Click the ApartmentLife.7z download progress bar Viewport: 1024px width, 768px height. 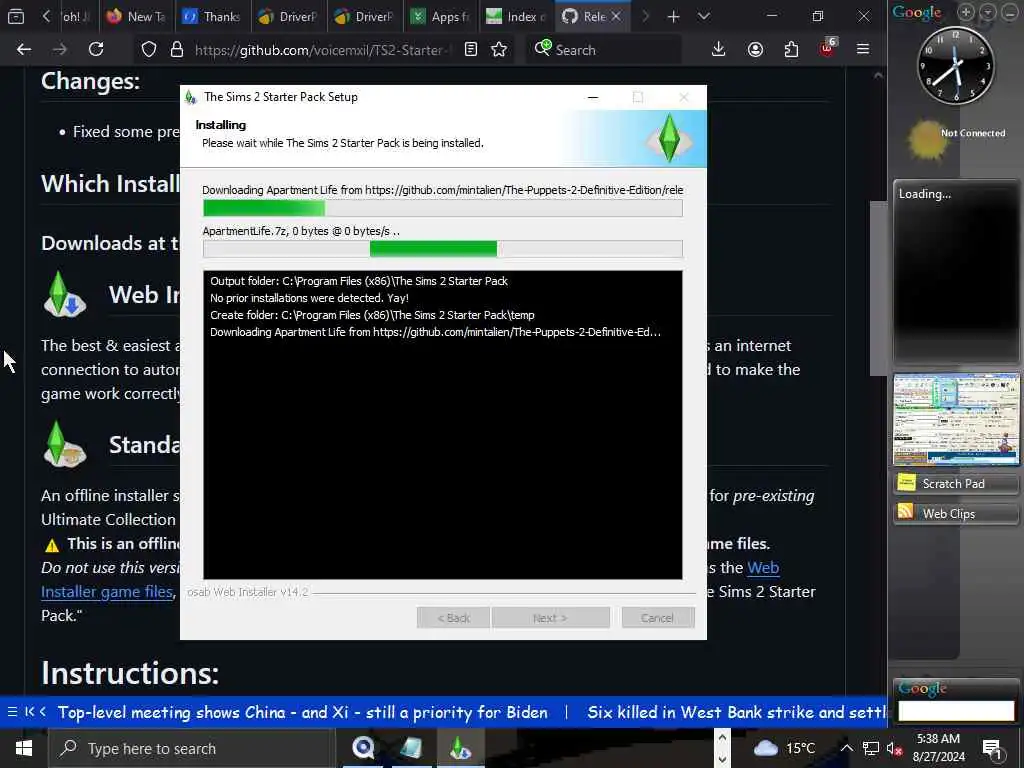click(x=443, y=249)
